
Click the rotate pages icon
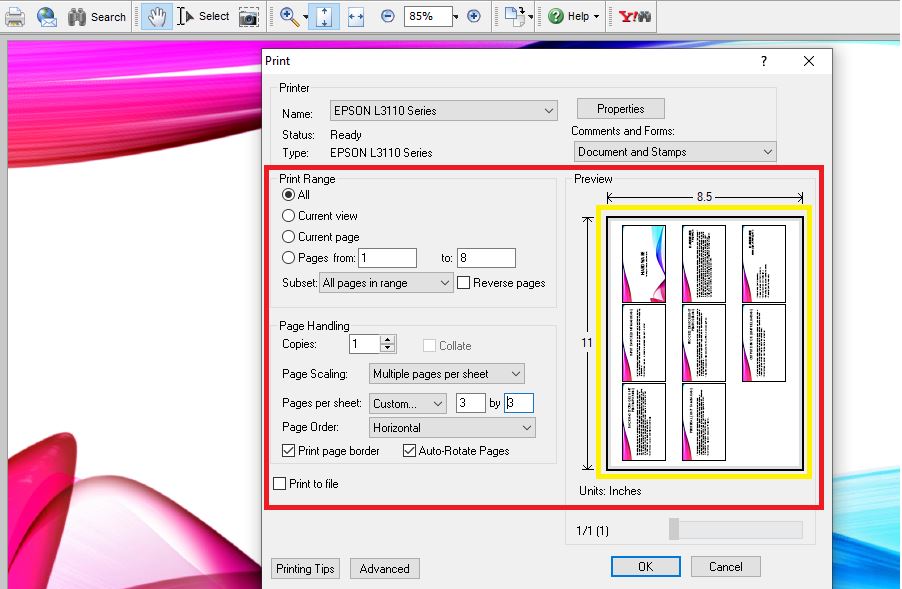(515, 17)
